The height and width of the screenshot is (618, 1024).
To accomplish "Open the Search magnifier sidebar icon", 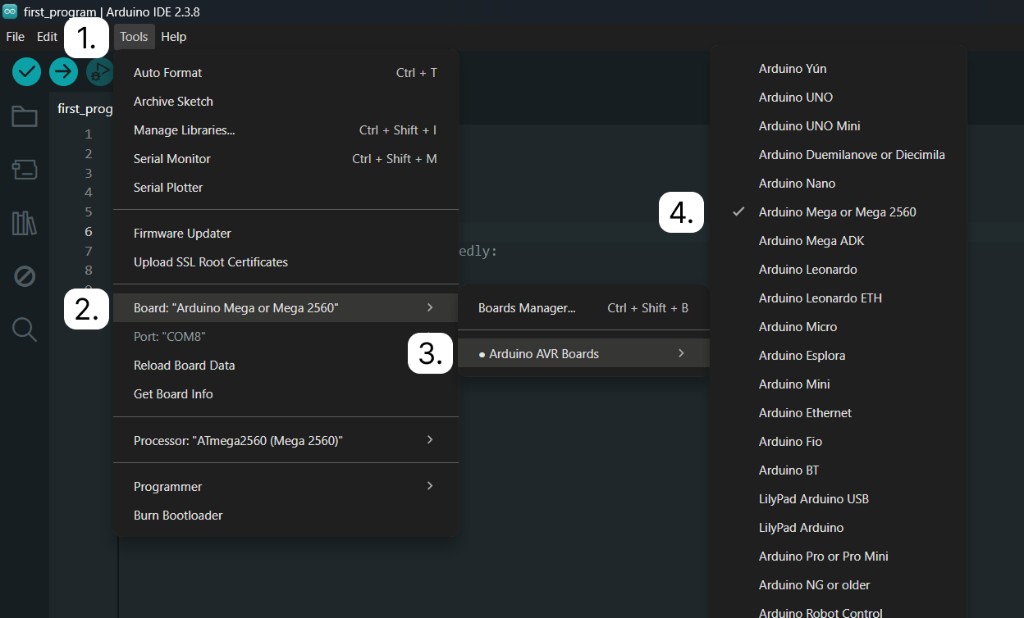I will [24, 330].
